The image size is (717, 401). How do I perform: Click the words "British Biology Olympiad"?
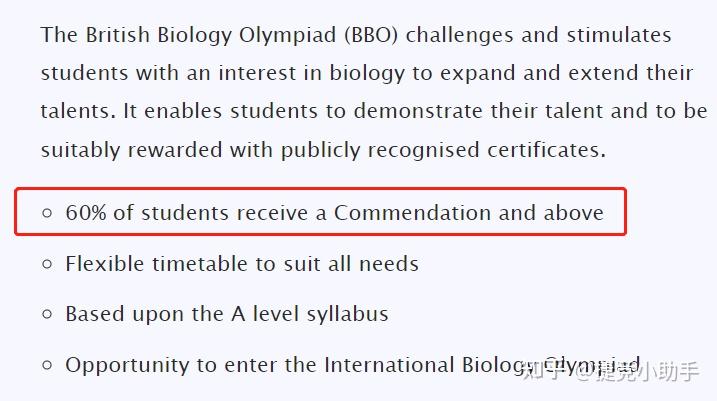click(x=212, y=35)
